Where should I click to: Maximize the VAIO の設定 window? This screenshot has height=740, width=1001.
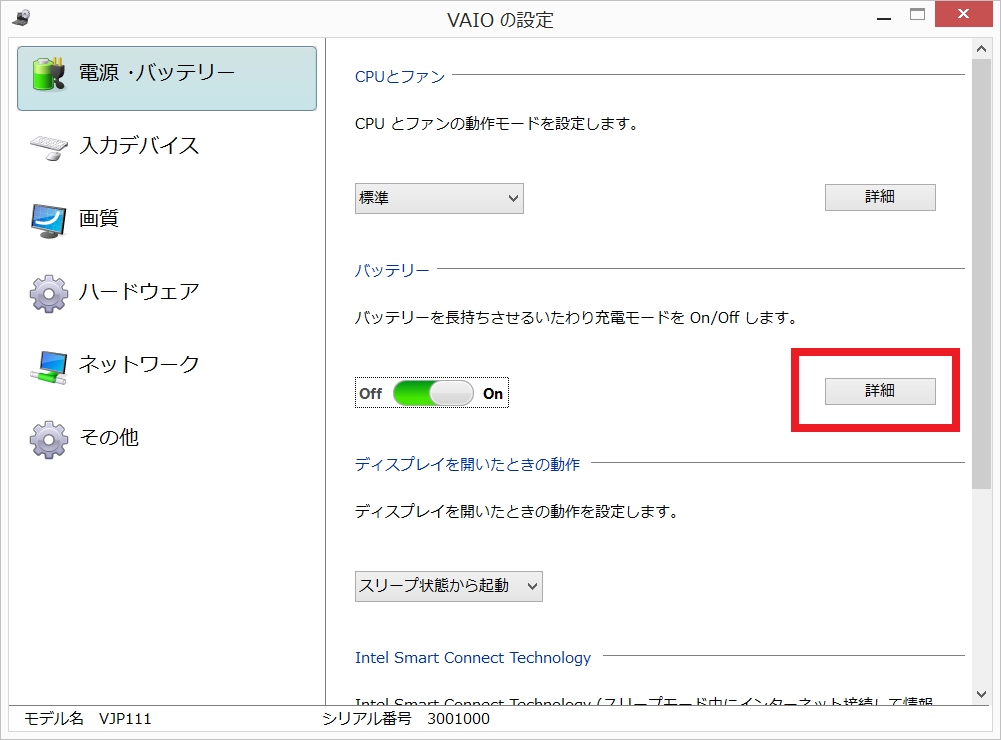coord(917,15)
